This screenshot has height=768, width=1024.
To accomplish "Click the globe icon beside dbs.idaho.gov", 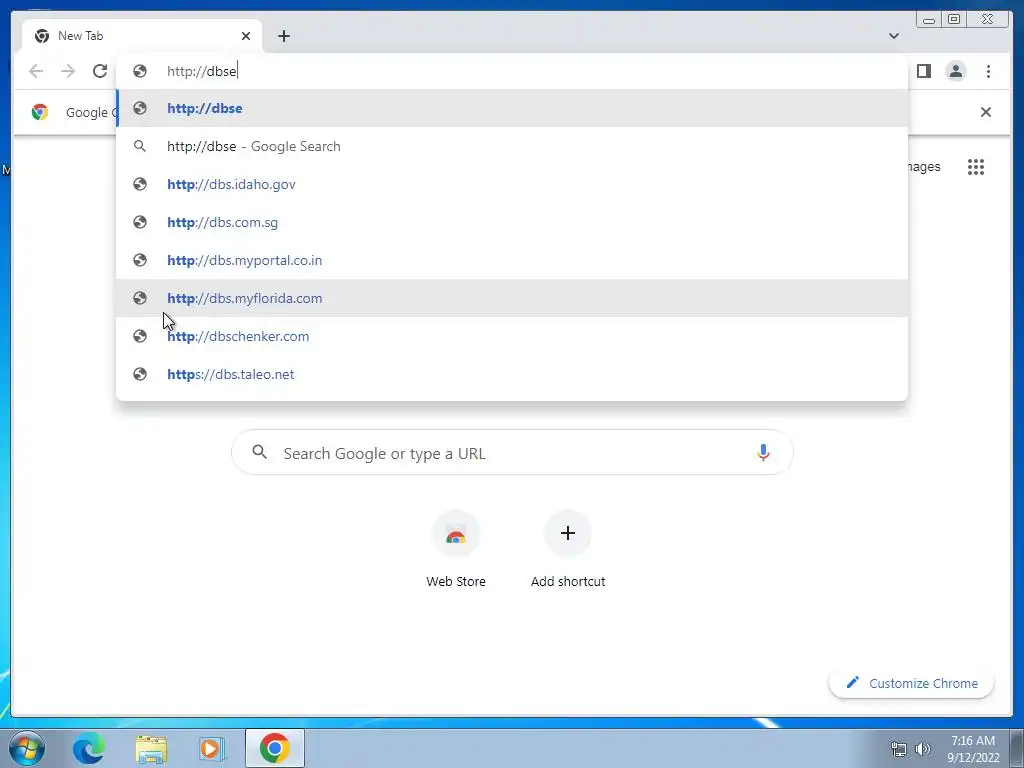I will click(x=140, y=184).
